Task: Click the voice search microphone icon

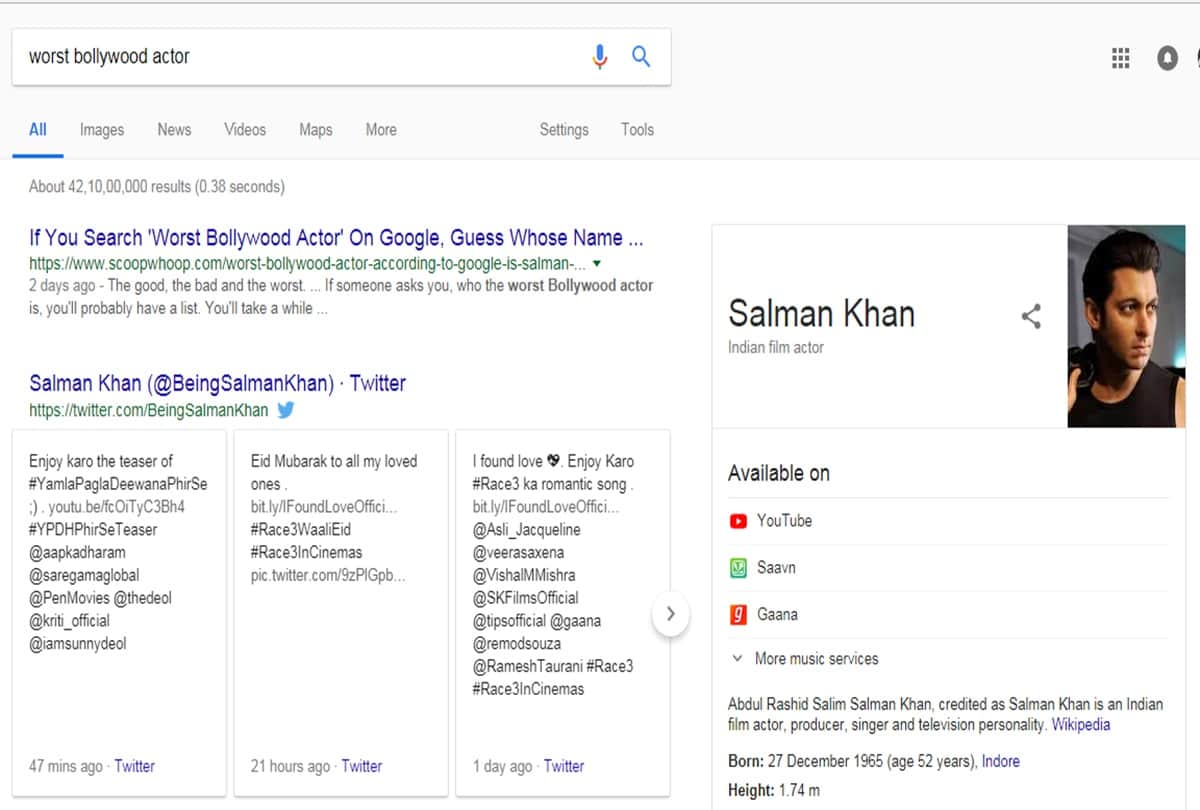Action: coord(599,57)
